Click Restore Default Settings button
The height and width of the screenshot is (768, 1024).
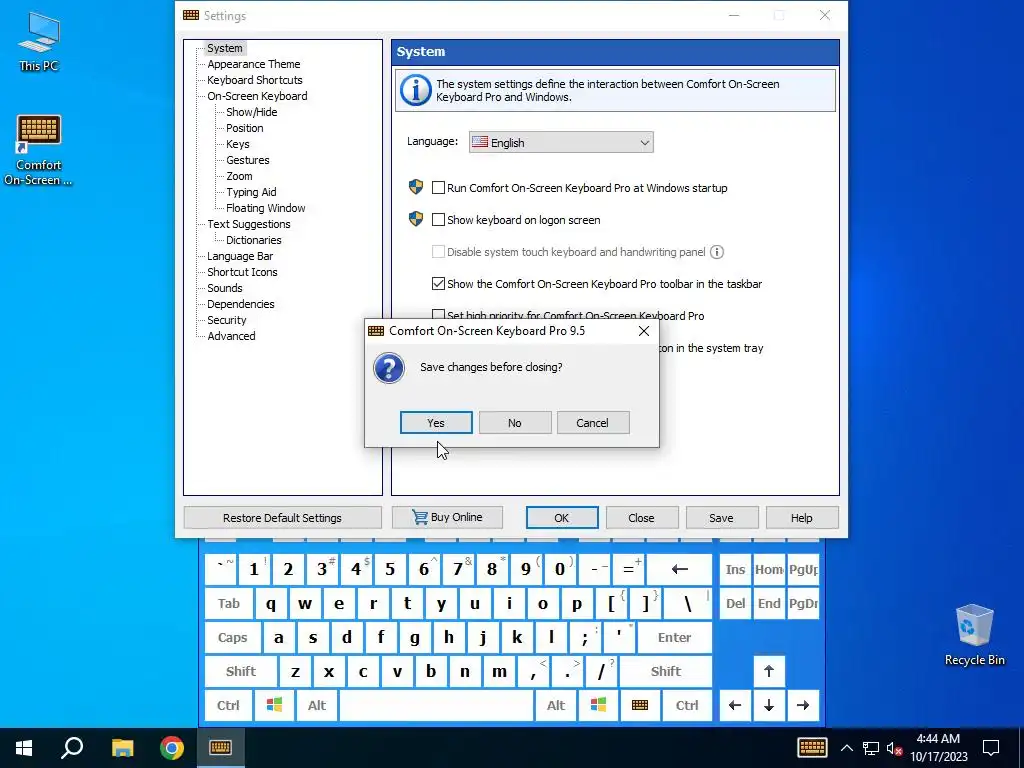coord(282,518)
